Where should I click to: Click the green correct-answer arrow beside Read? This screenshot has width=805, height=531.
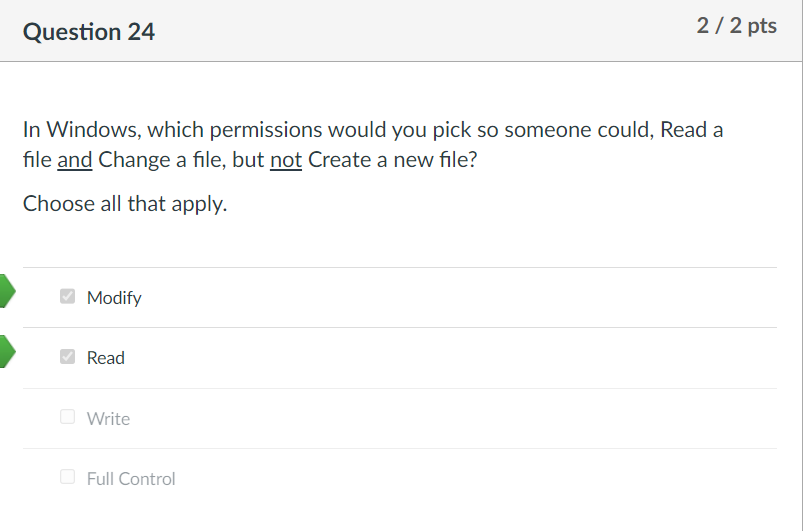[7, 351]
